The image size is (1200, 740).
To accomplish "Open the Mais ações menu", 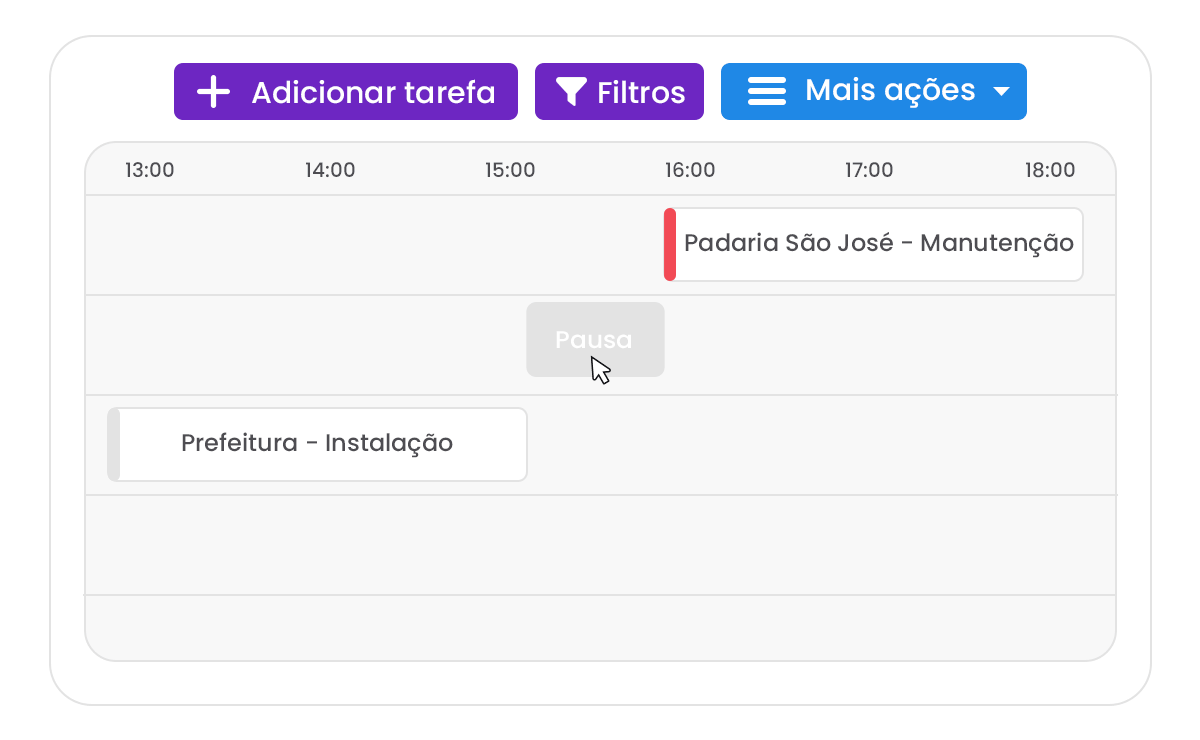I will point(874,92).
